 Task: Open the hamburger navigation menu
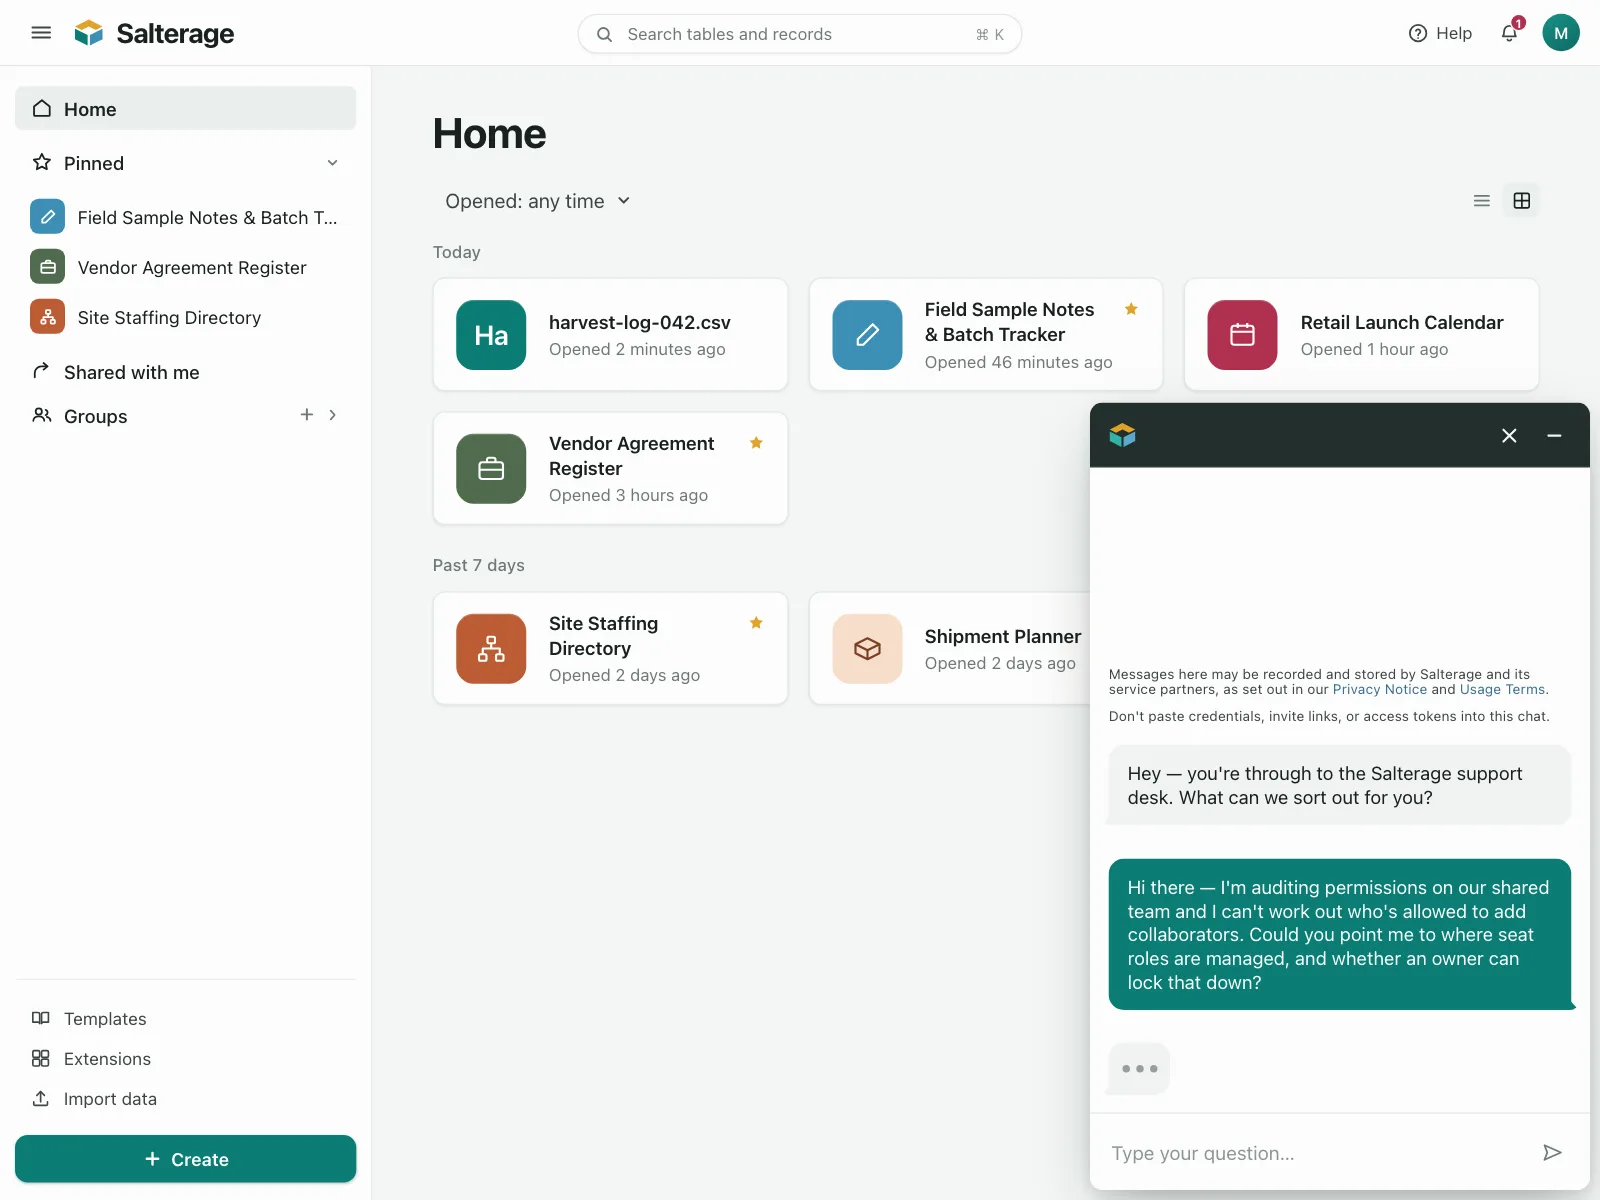pos(41,33)
